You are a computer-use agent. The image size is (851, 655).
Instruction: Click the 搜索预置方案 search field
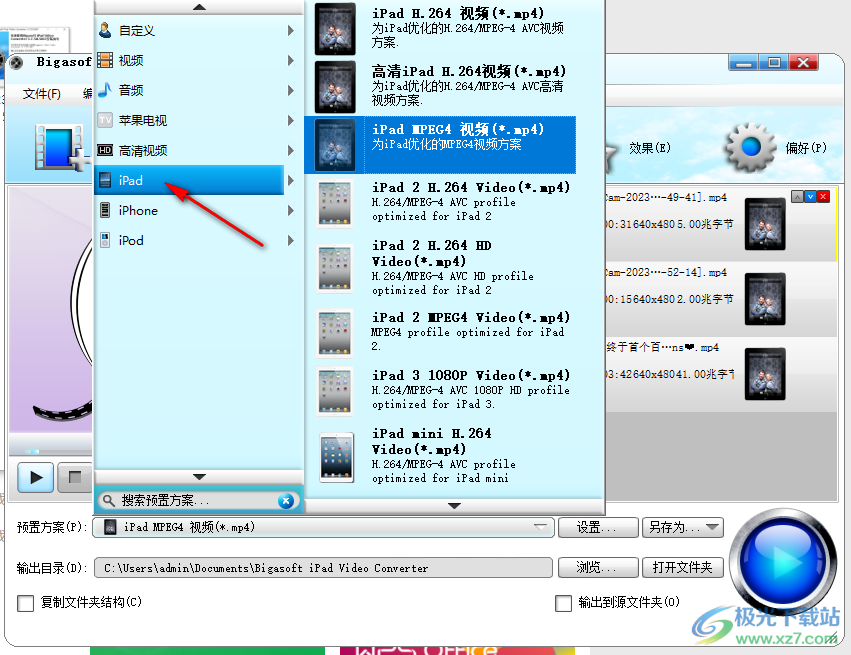197,500
